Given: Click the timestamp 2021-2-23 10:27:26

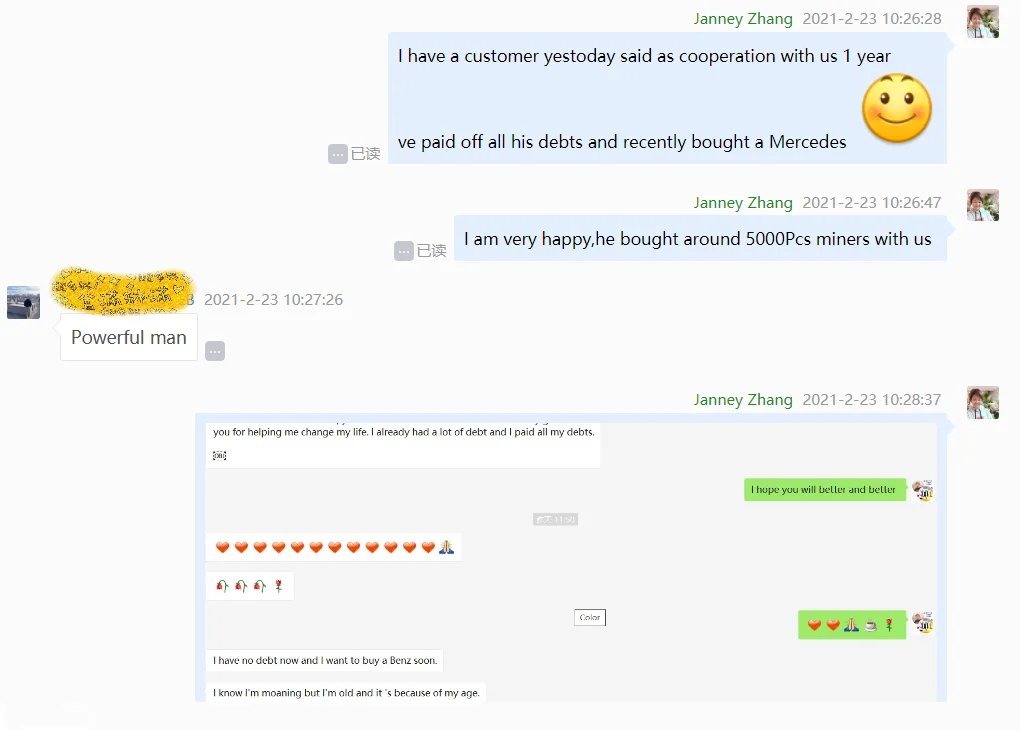Looking at the screenshot, I should pyautogui.click(x=273, y=299).
